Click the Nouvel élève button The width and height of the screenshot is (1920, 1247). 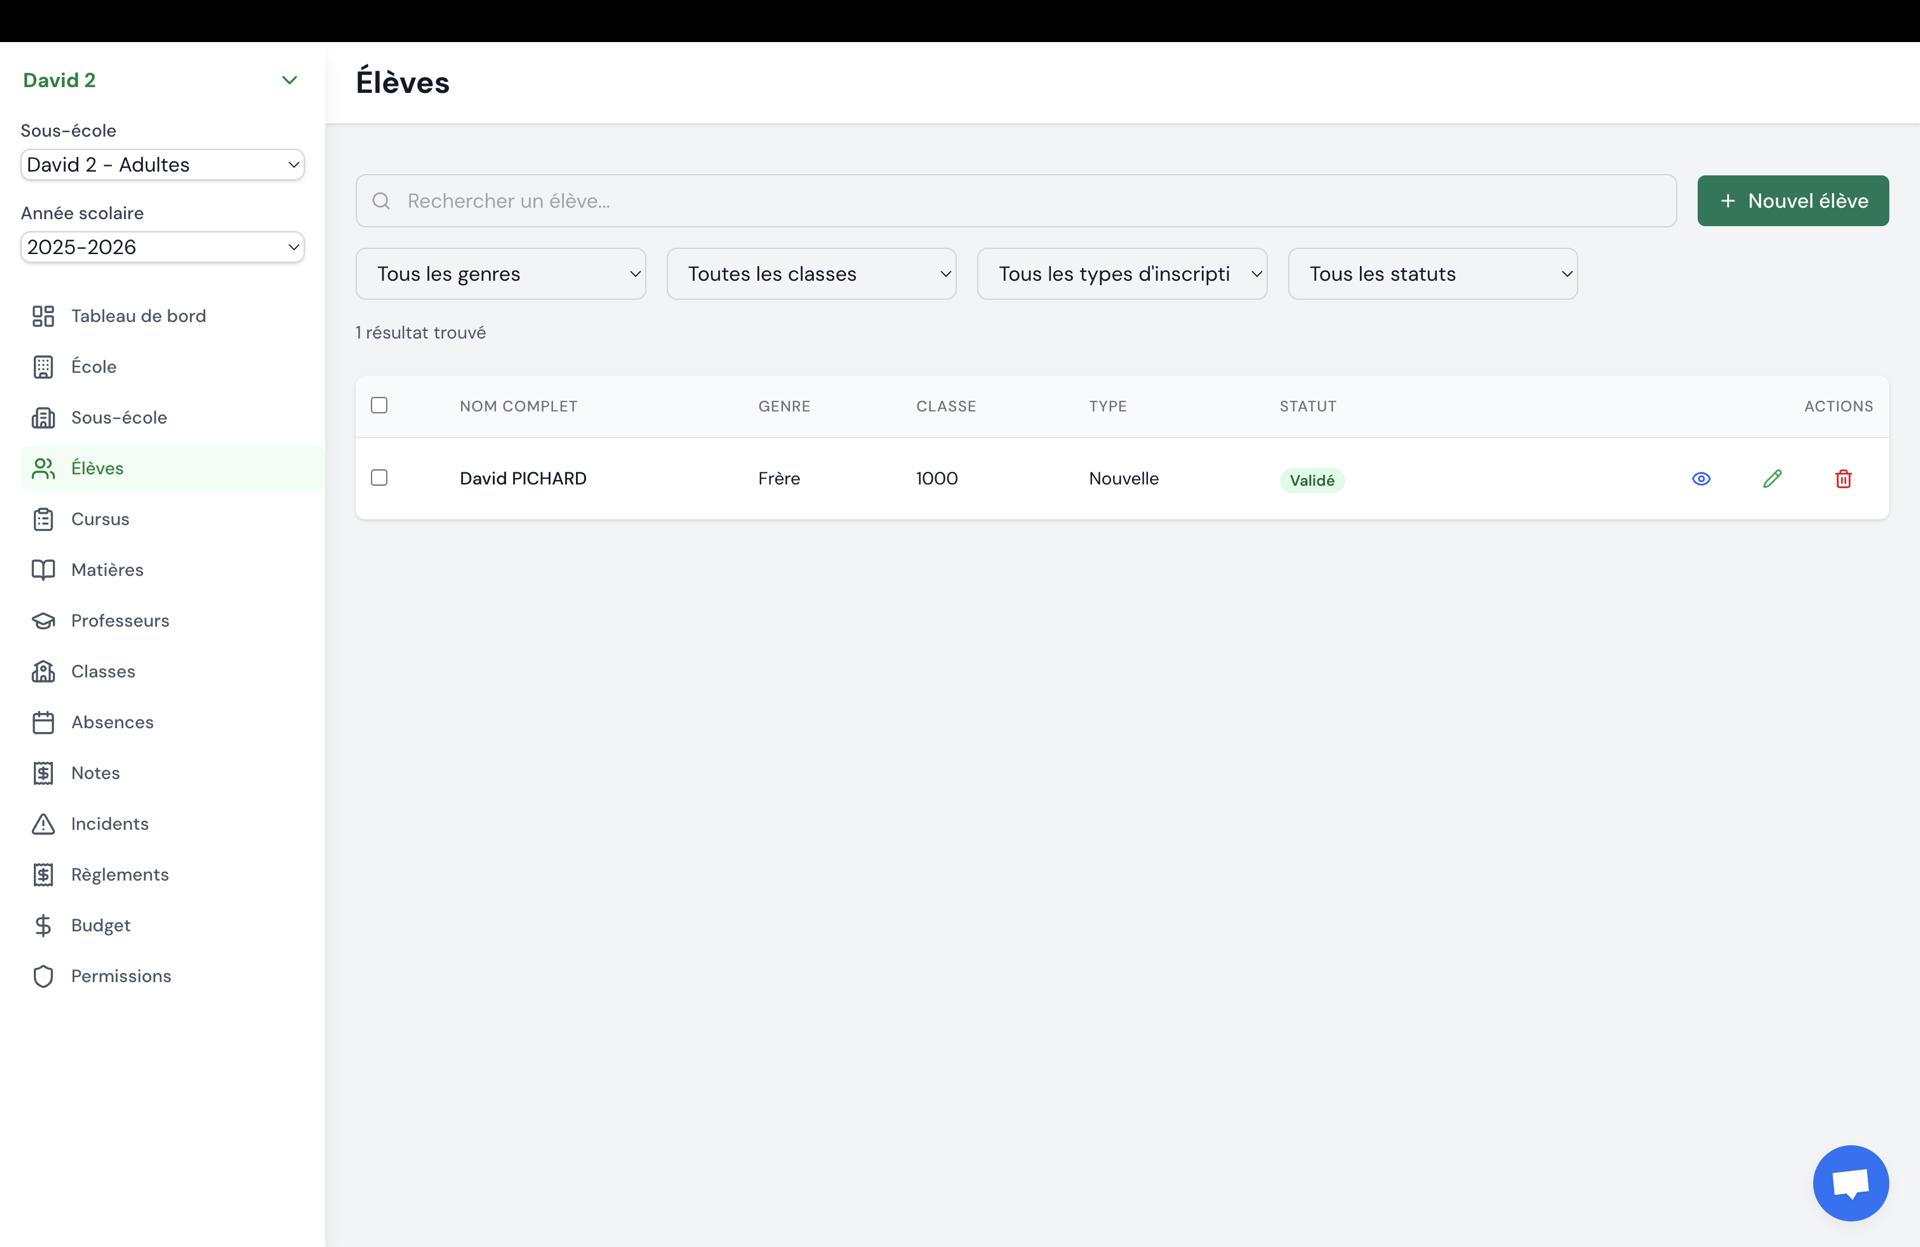1793,201
